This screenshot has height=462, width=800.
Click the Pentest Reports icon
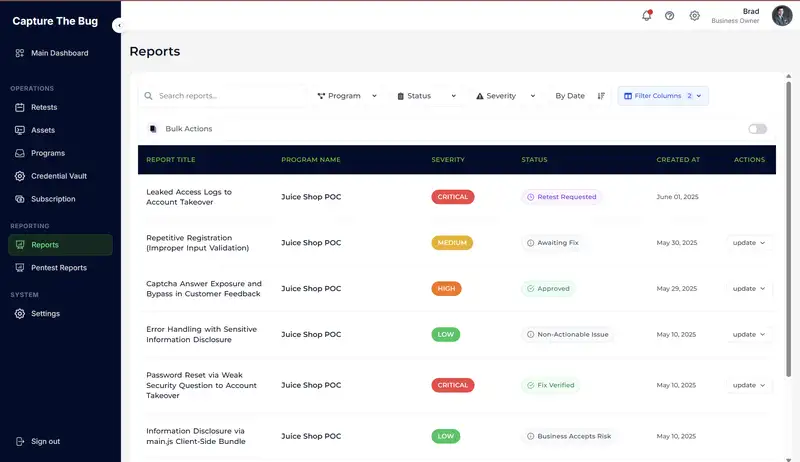point(20,268)
